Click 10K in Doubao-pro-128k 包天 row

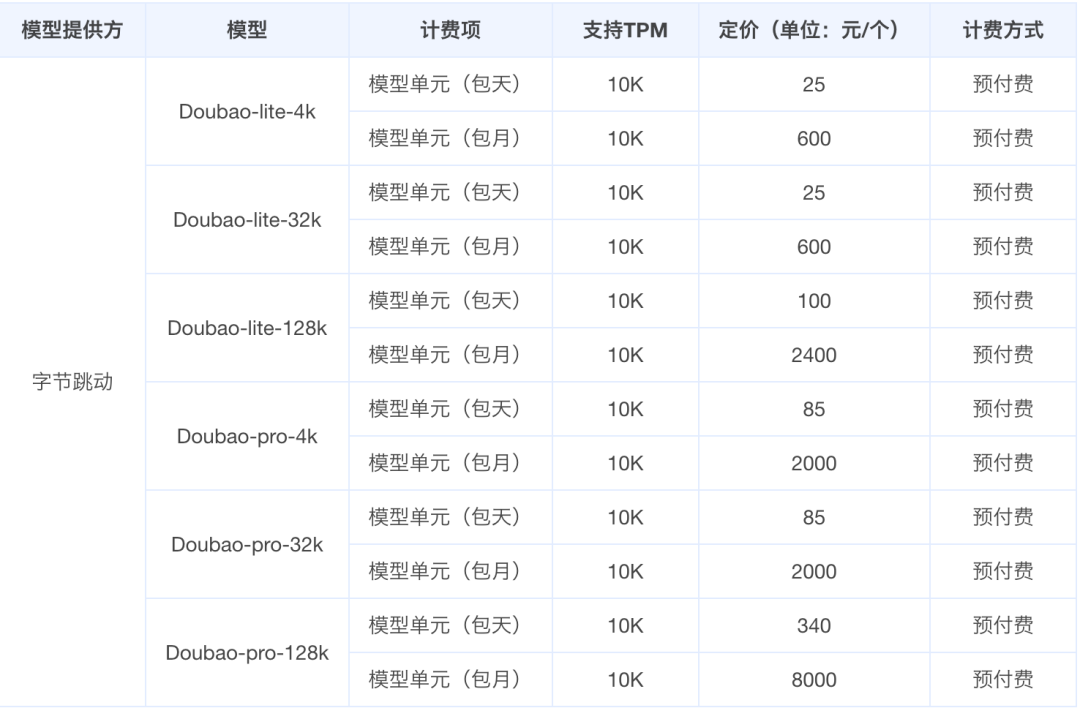coord(625,625)
